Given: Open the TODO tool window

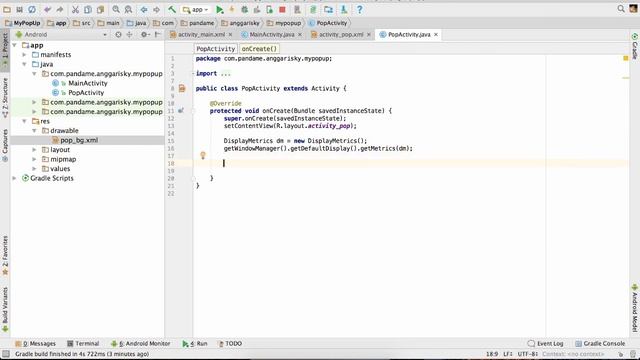Looking at the screenshot, I should click(x=230, y=344).
